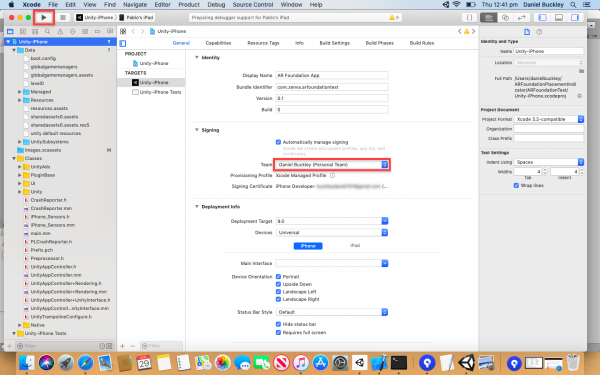Select the iPad segment button

coord(355,246)
